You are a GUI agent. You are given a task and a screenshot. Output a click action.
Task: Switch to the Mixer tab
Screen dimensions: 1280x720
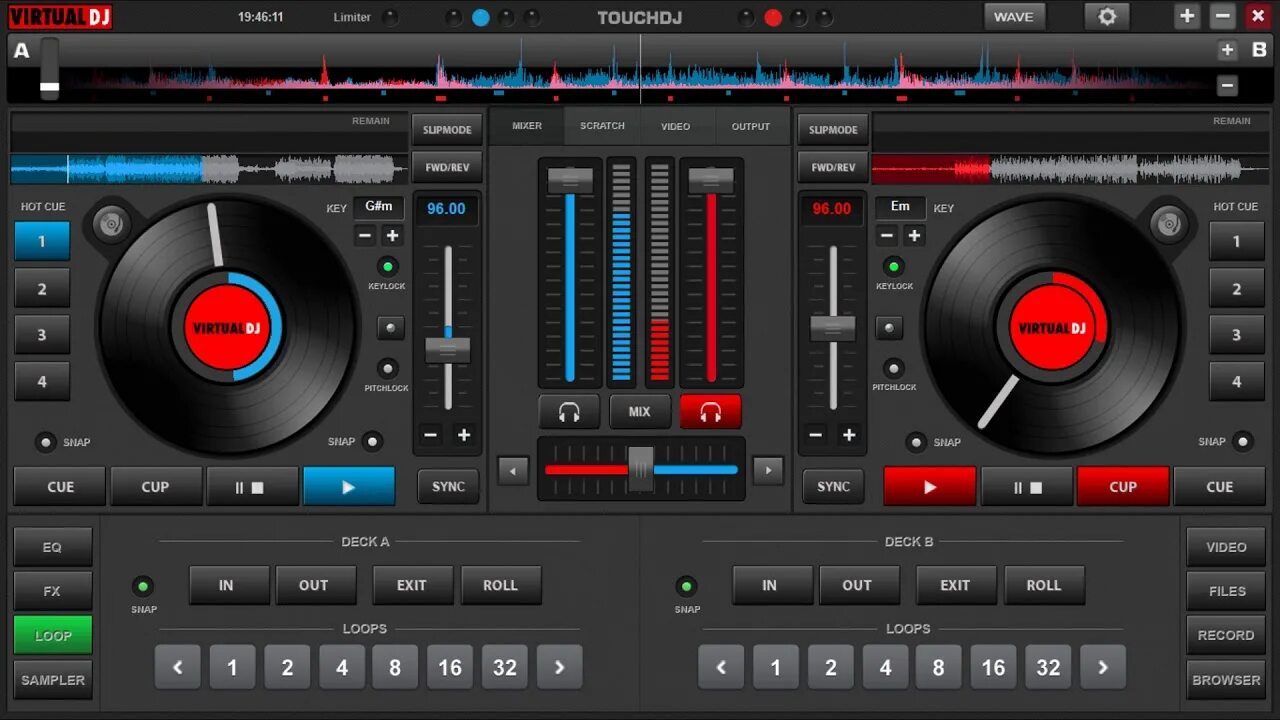527,126
